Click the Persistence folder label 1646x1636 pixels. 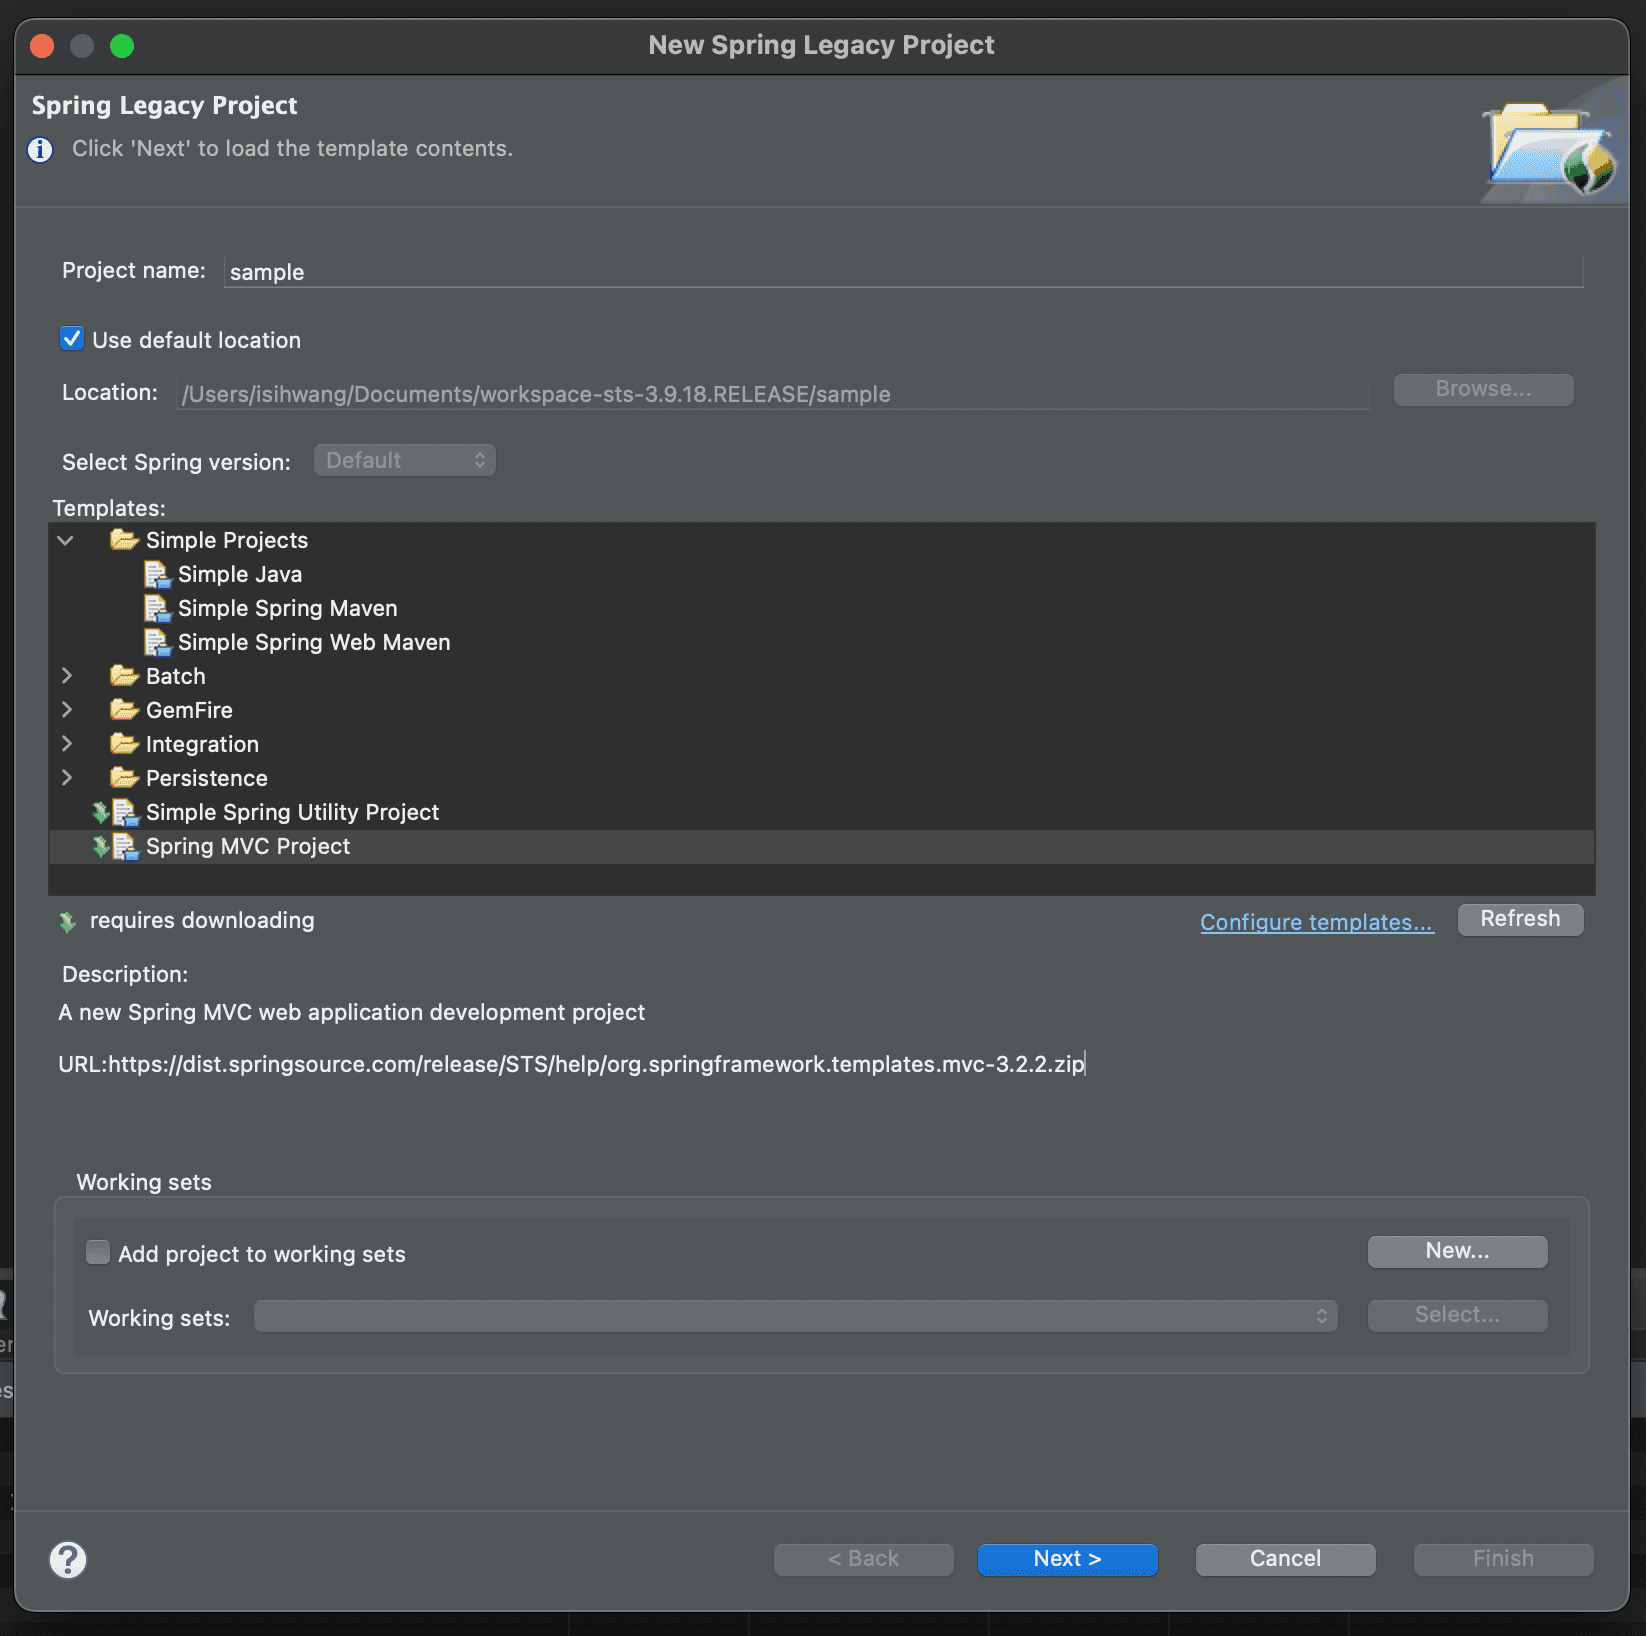(x=207, y=778)
